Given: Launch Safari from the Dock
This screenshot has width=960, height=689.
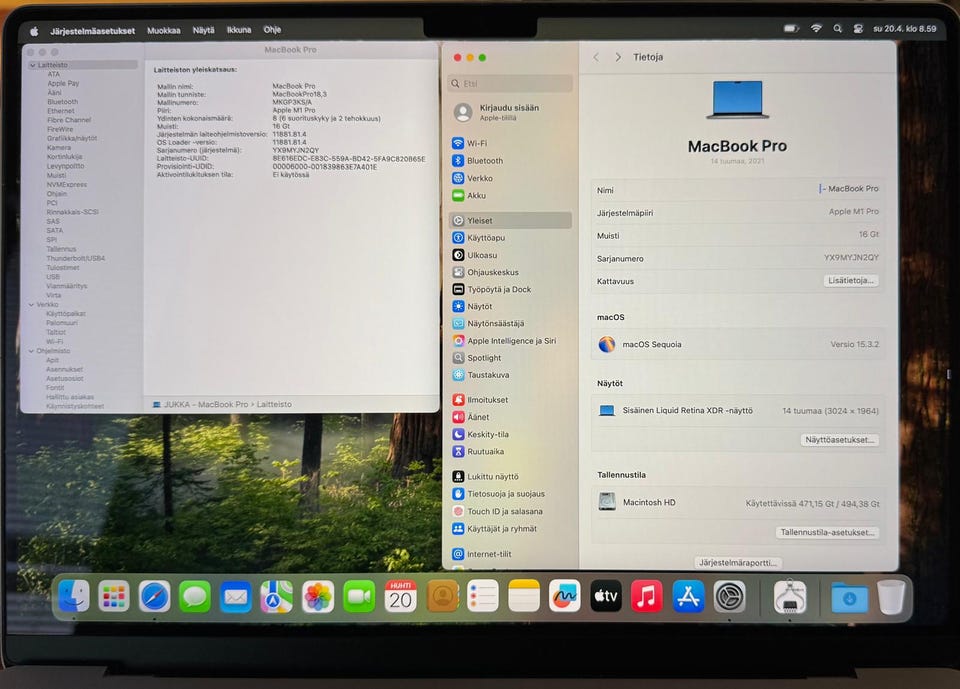Looking at the screenshot, I should (154, 597).
